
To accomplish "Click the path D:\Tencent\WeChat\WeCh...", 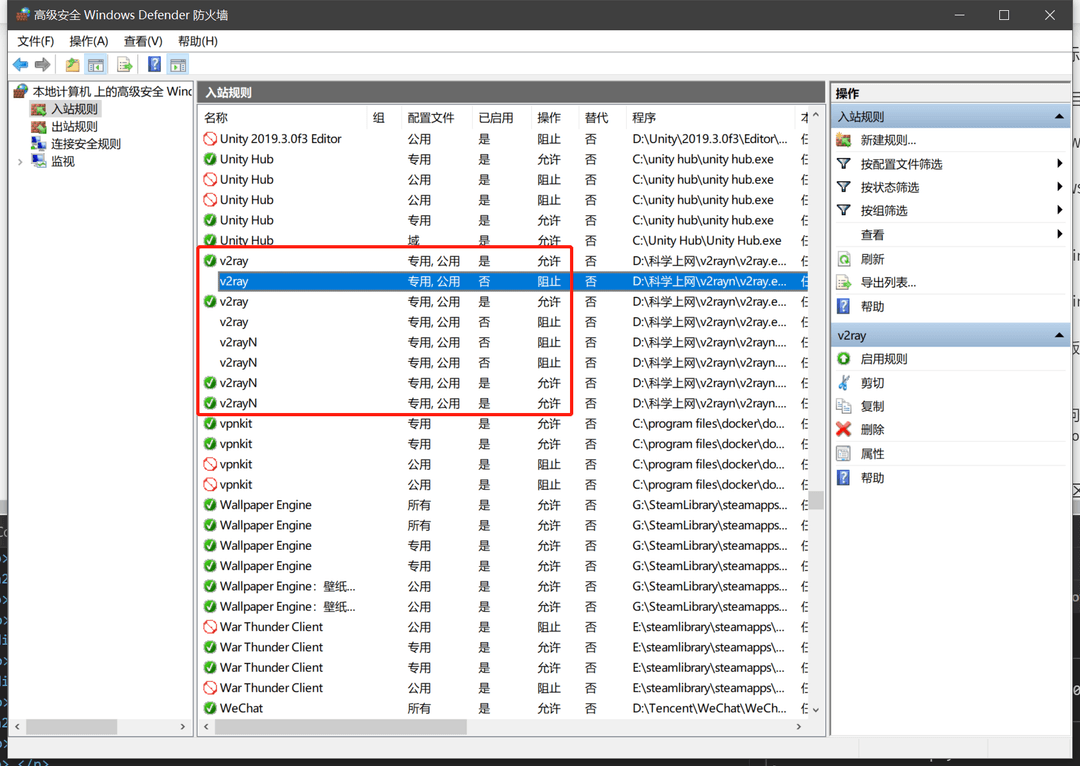I will pos(709,708).
